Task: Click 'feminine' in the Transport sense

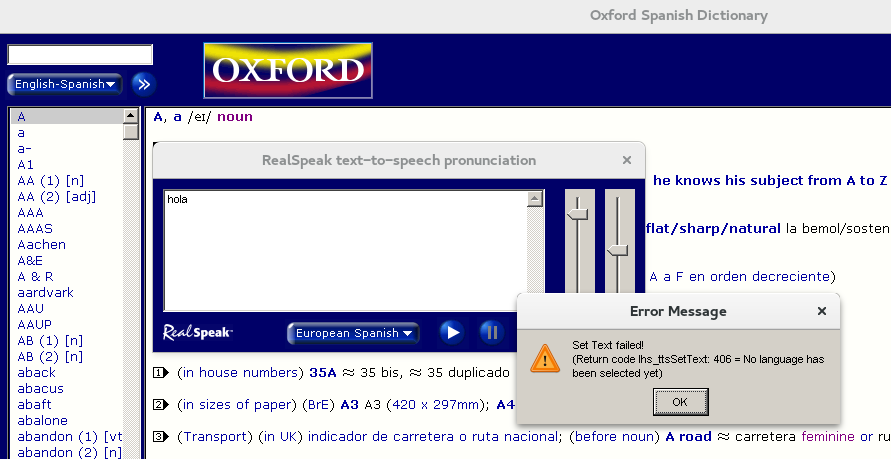Action: (x=827, y=436)
